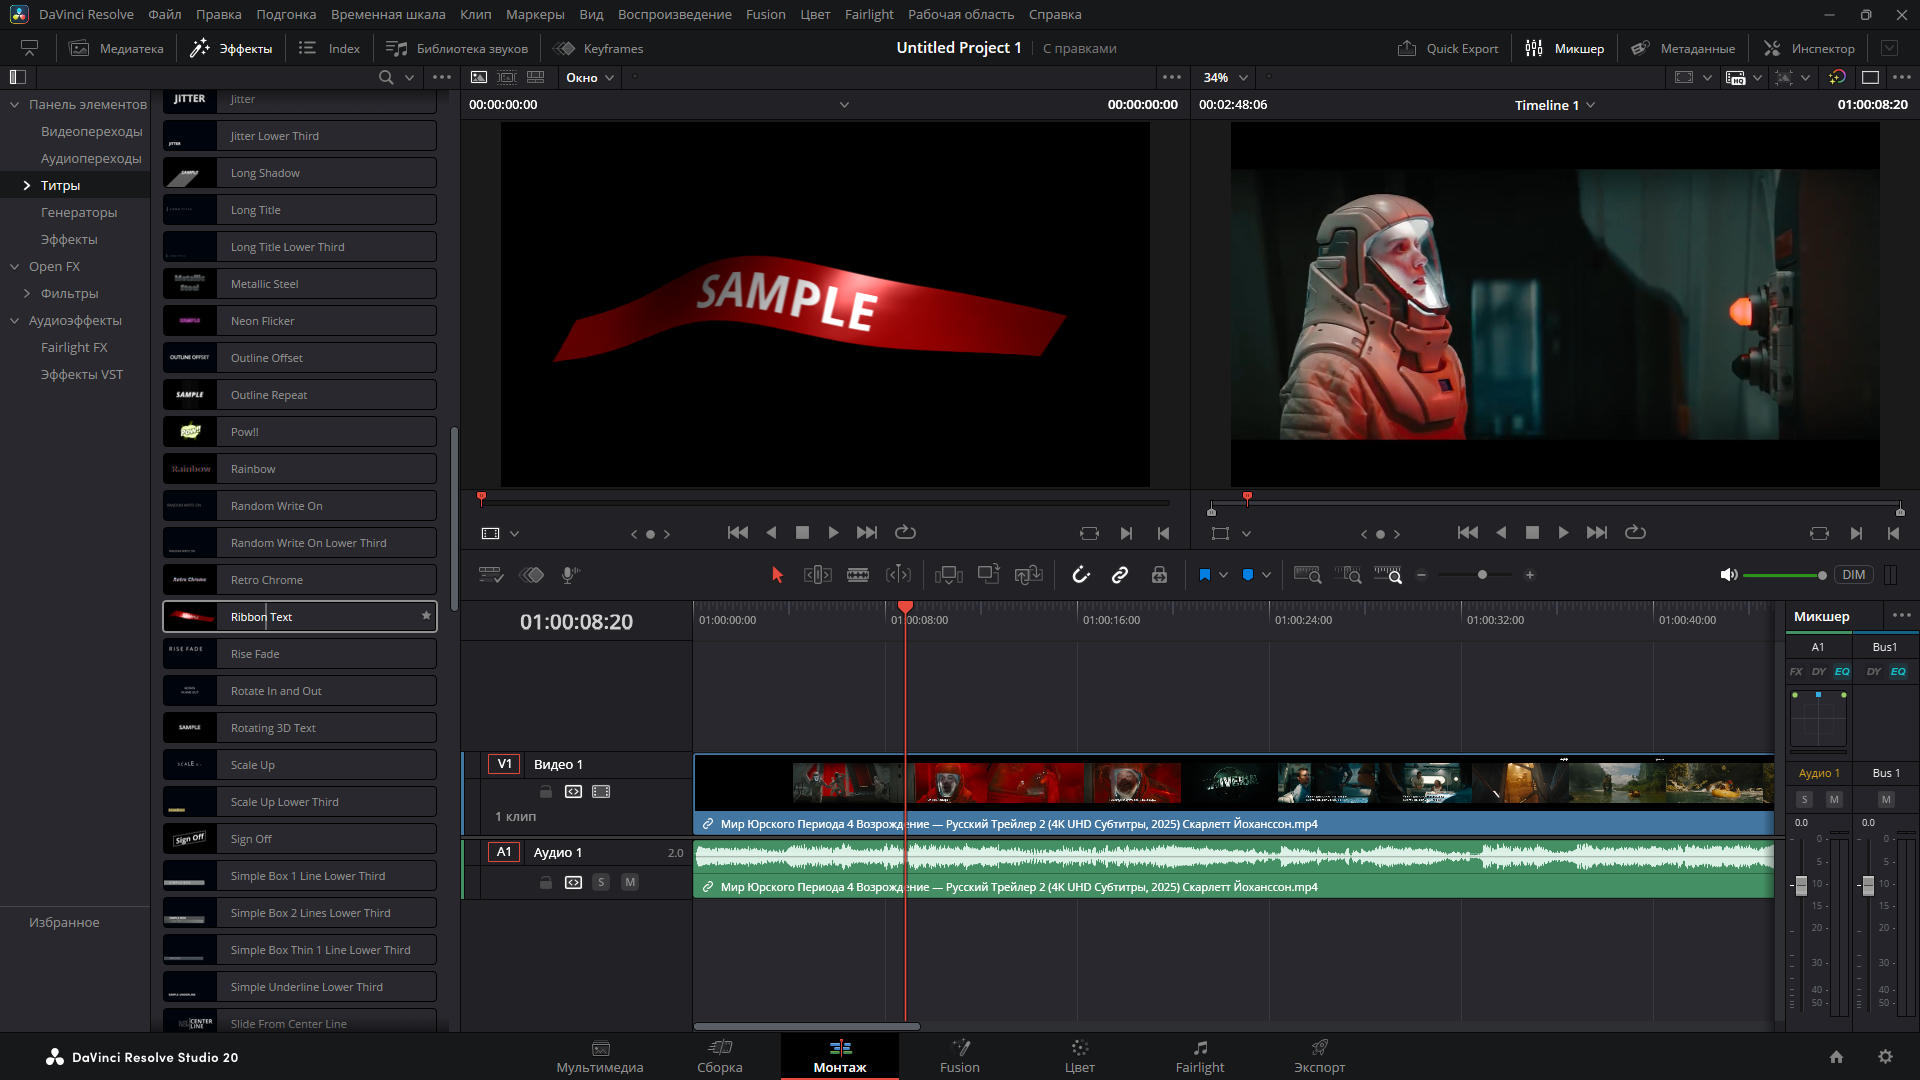Mute the Audio 1 track

click(630, 882)
